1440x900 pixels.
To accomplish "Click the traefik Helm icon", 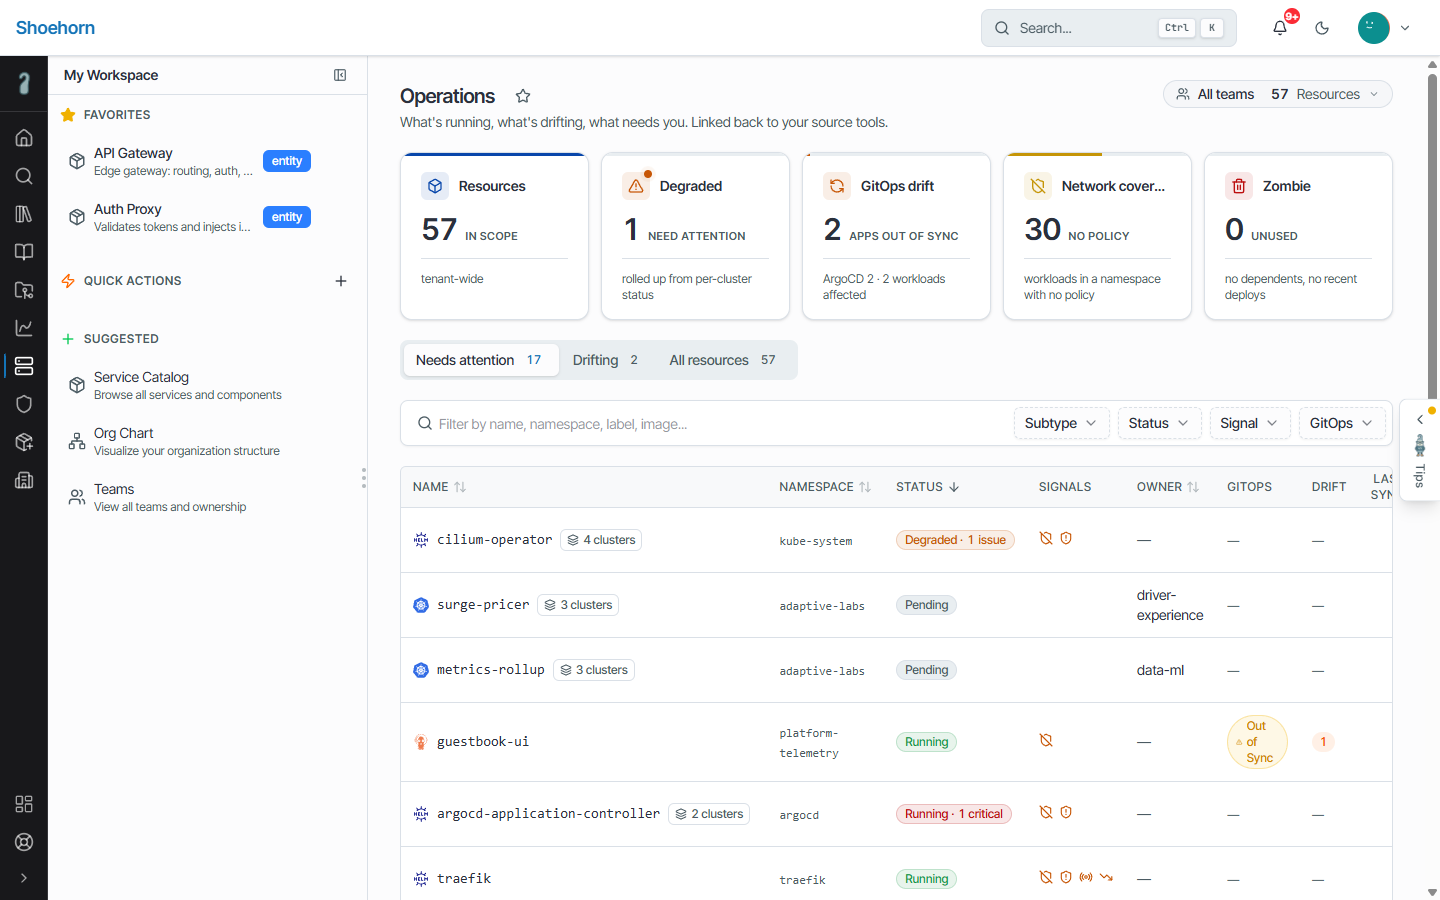I will point(421,879).
